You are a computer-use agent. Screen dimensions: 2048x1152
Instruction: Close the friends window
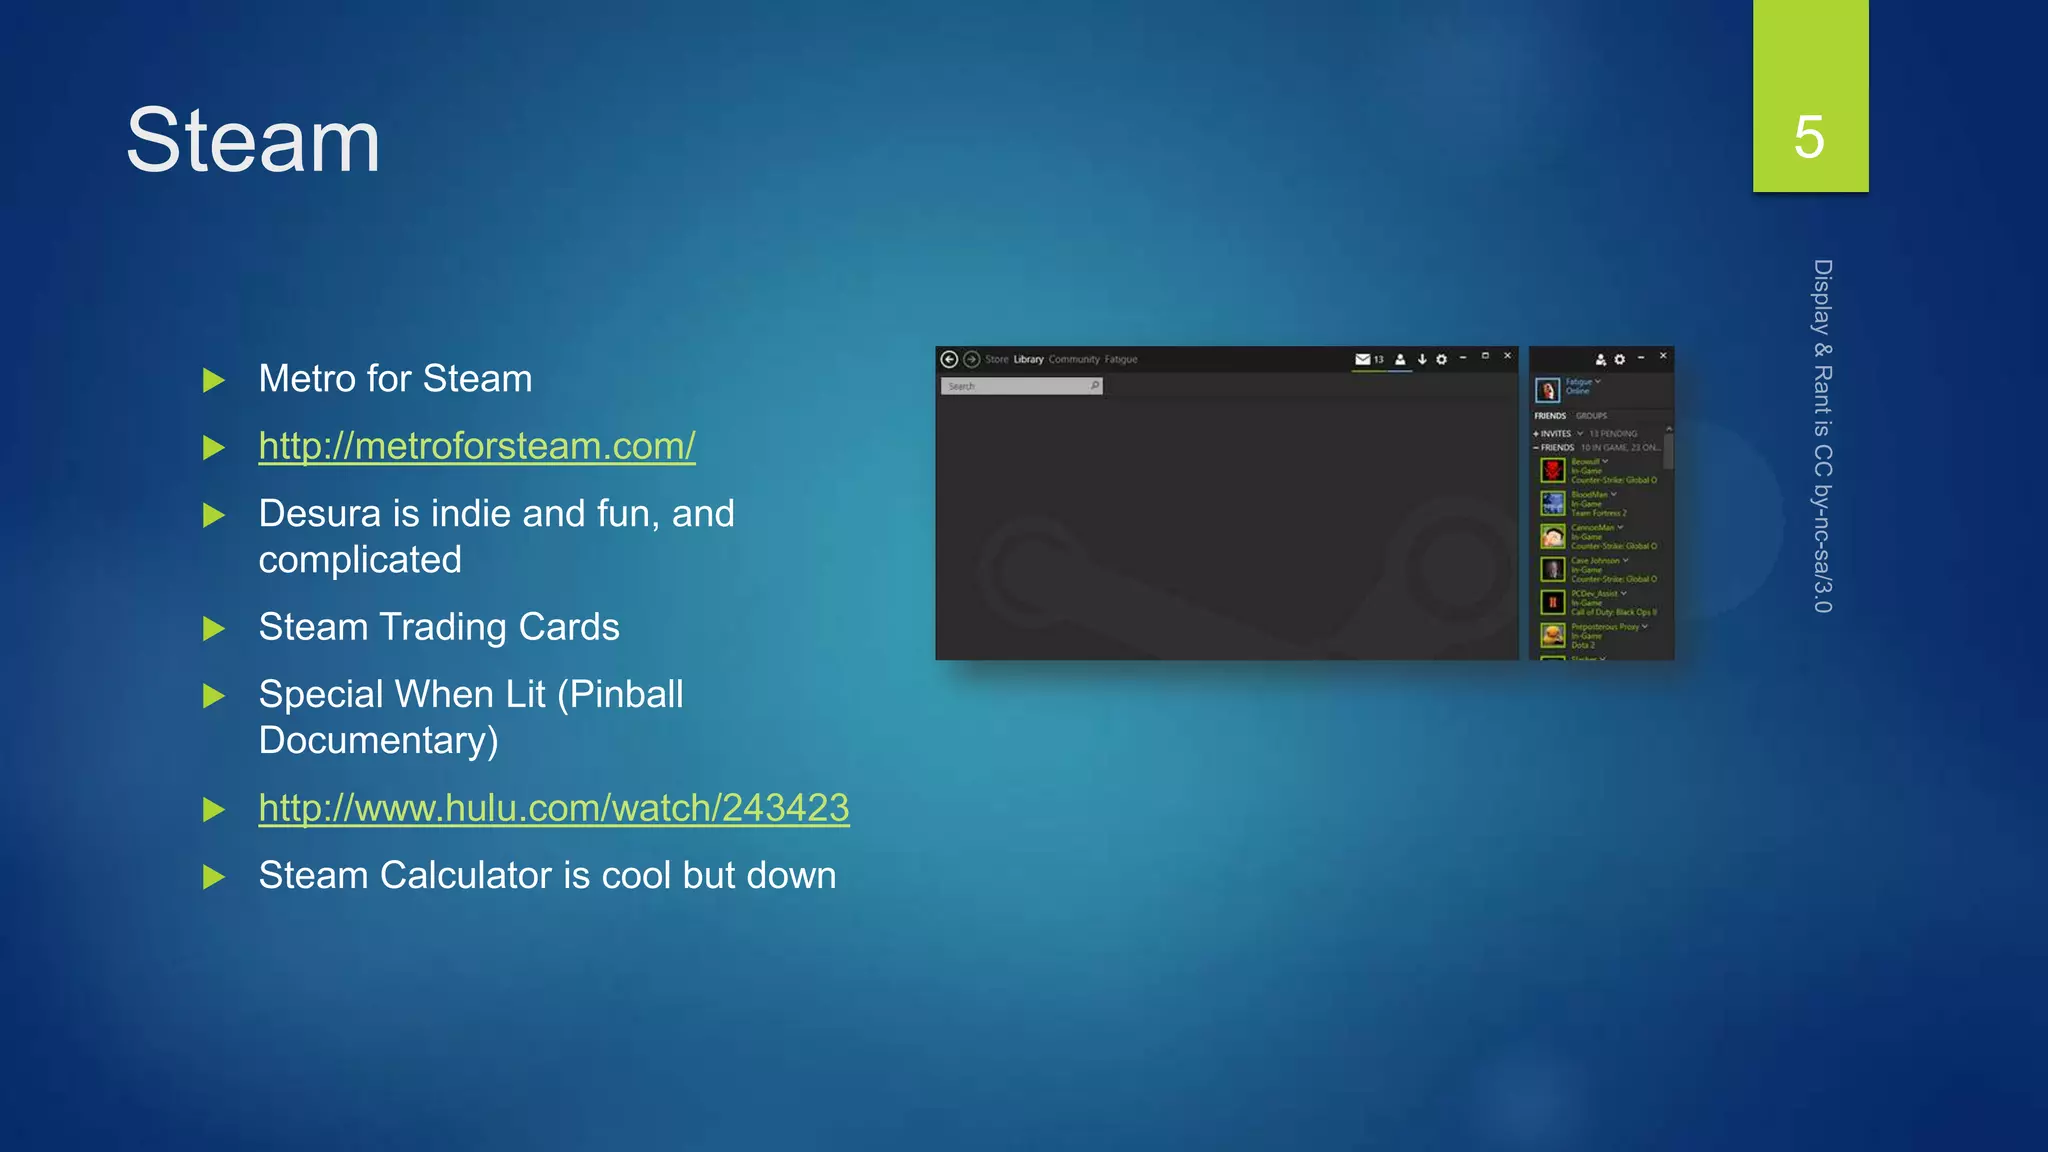pyautogui.click(x=1663, y=356)
